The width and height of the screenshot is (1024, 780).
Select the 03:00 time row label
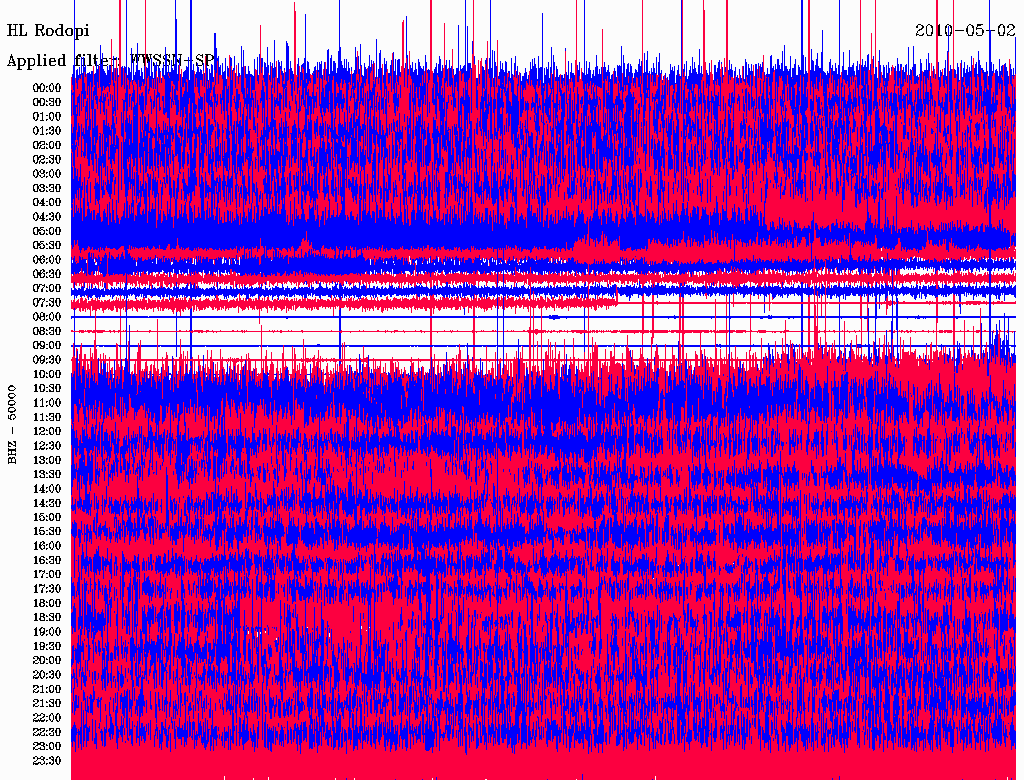[47, 174]
